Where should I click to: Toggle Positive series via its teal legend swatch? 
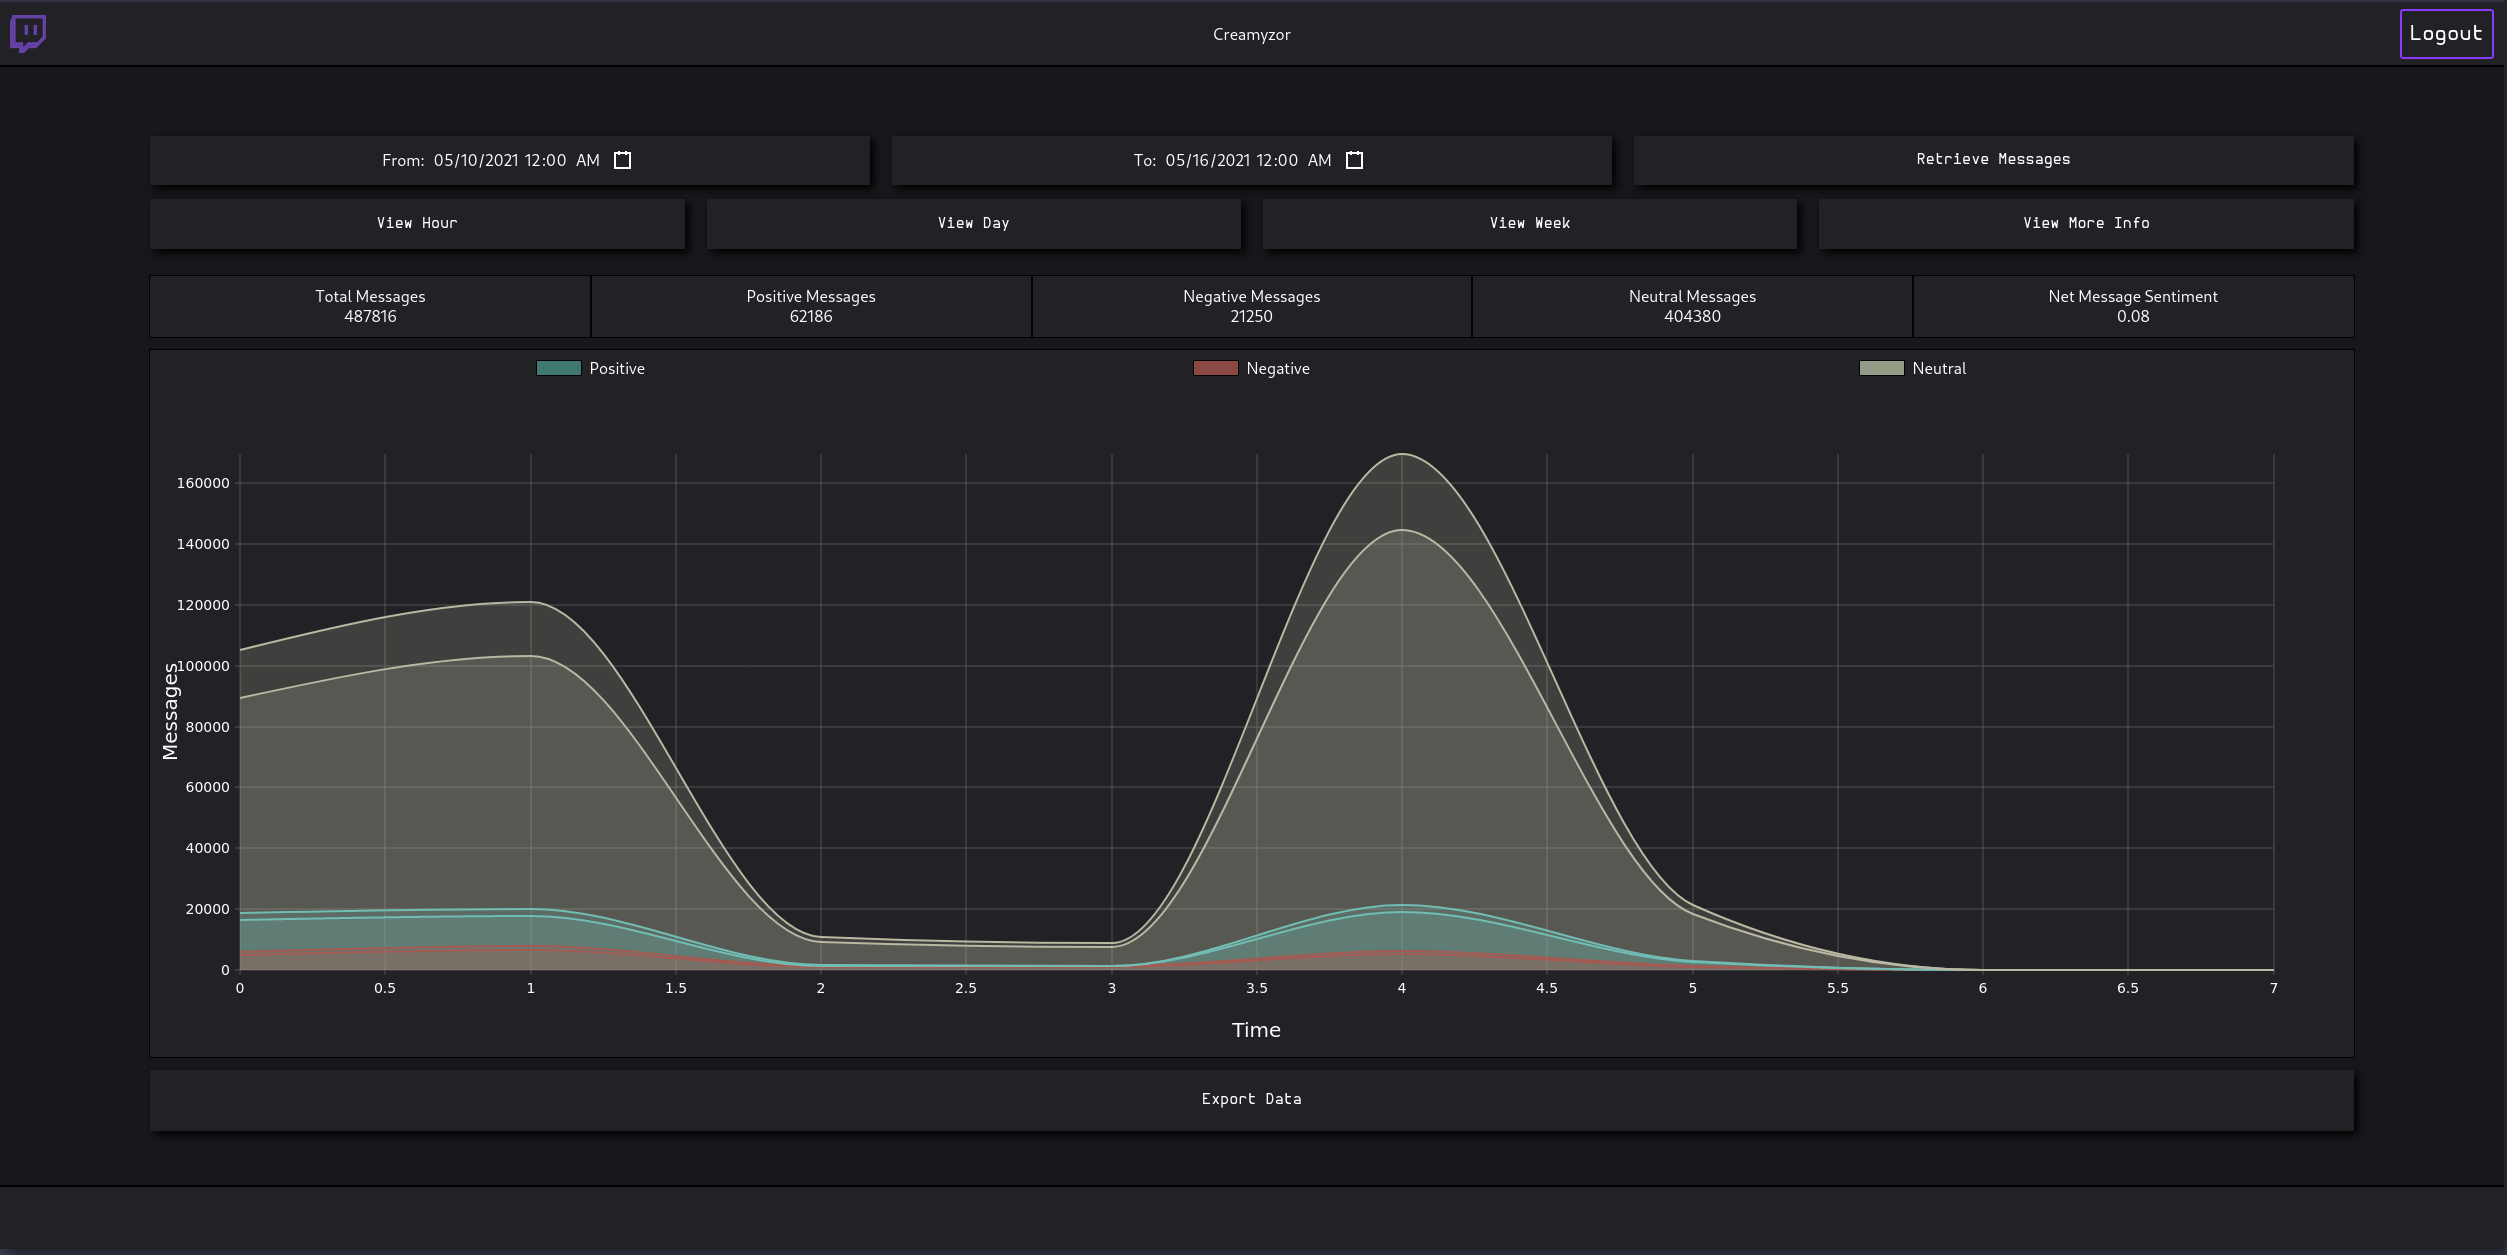558,368
